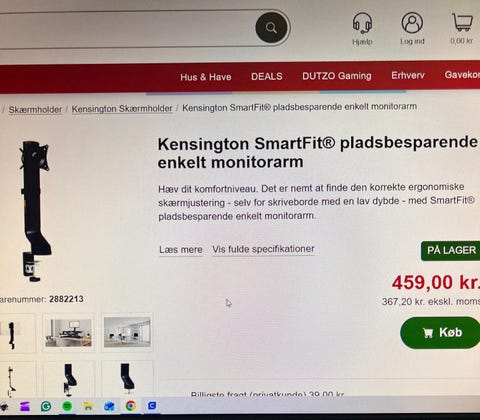Click the search magnifier button
480x420 pixels.
point(272,28)
